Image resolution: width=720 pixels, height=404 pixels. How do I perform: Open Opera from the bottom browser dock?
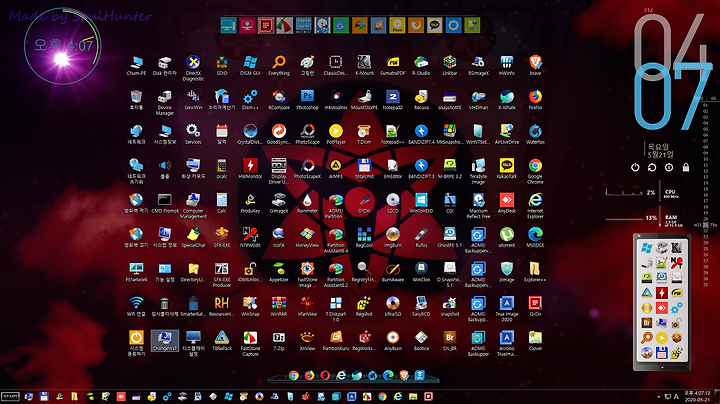coord(325,376)
